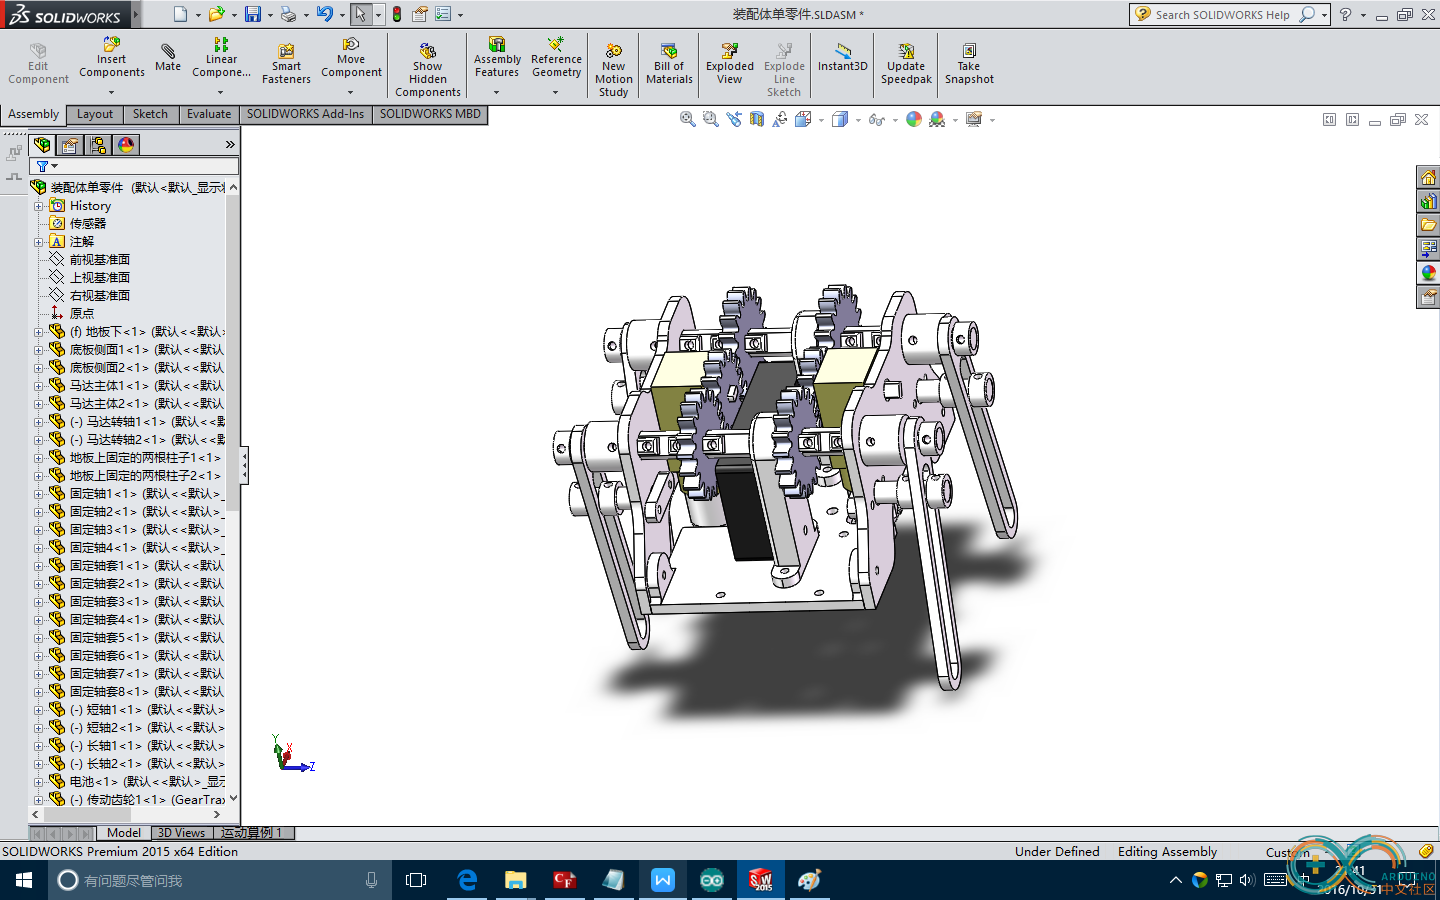Image resolution: width=1440 pixels, height=900 pixels.
Task: Expand FeatureManager panel chevron
Action: 230,145
